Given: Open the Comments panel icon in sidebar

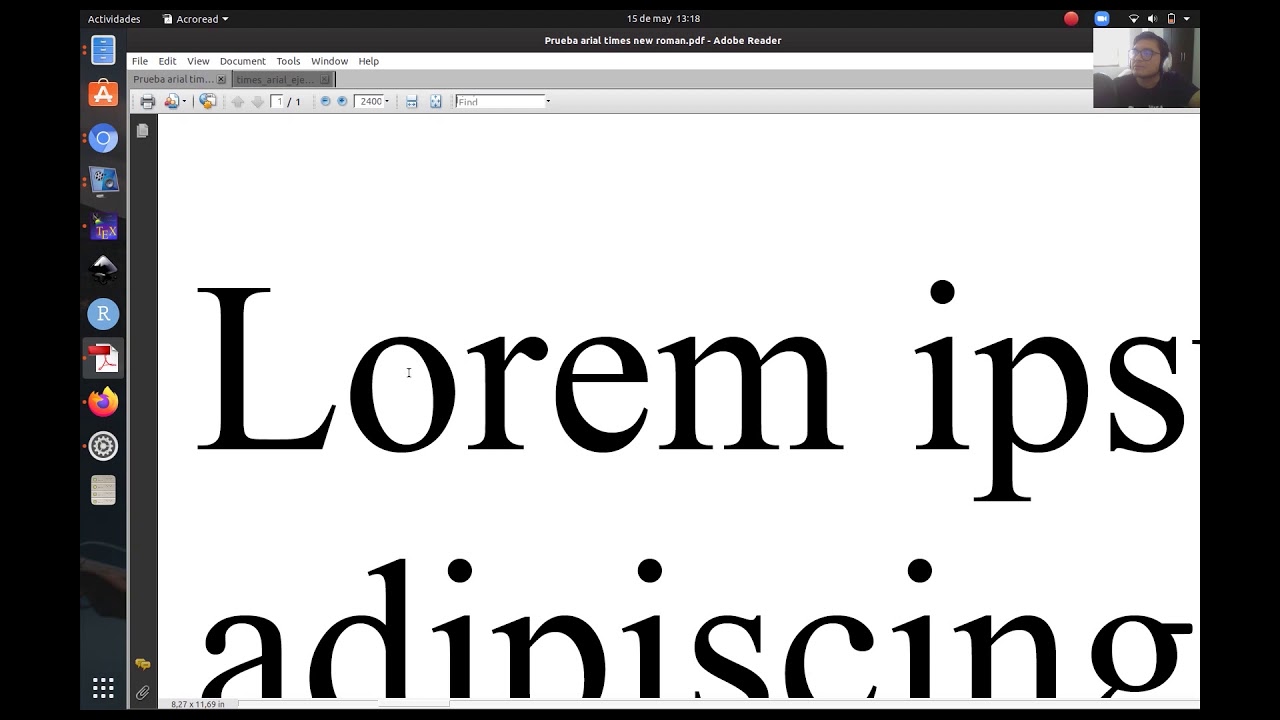Looking at the screenshot, I should click(x=142, y=664).
